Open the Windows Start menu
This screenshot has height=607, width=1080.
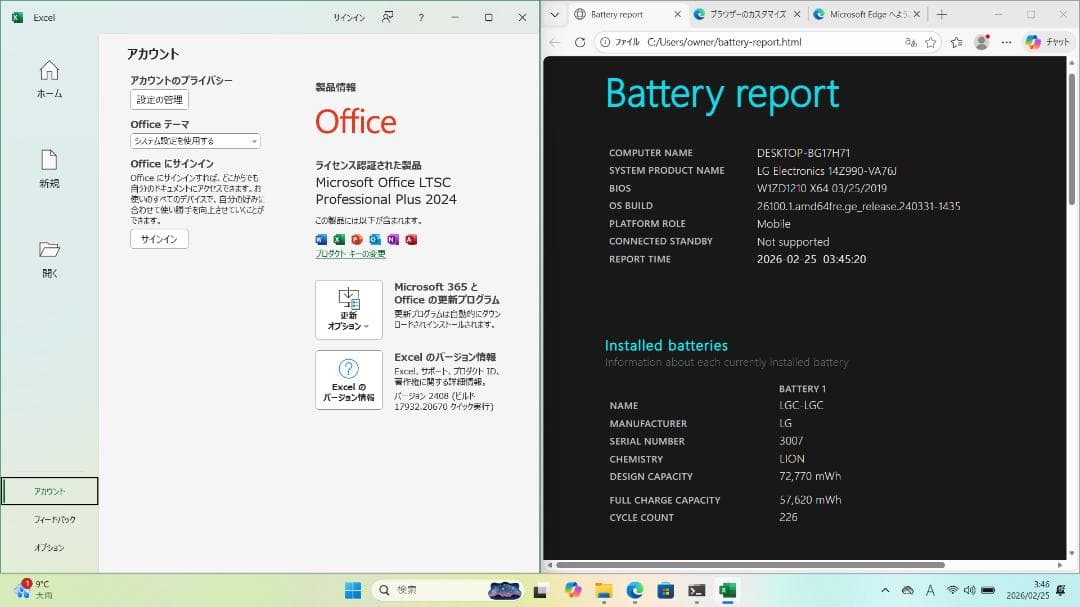coord(353,590)
